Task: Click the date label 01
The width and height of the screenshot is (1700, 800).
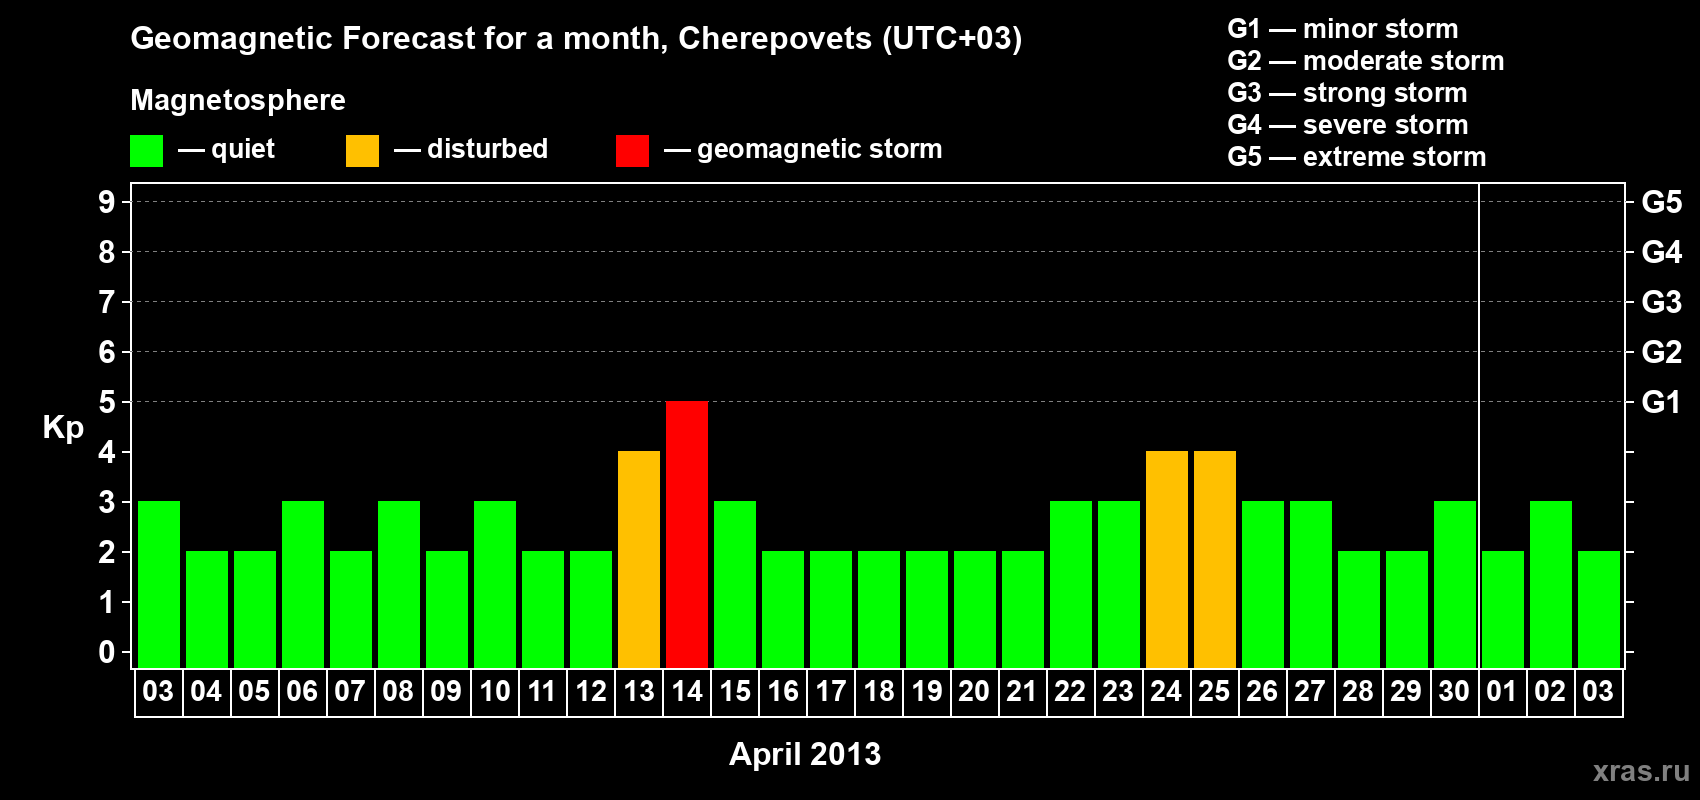Action: [x=1502, y=691]
